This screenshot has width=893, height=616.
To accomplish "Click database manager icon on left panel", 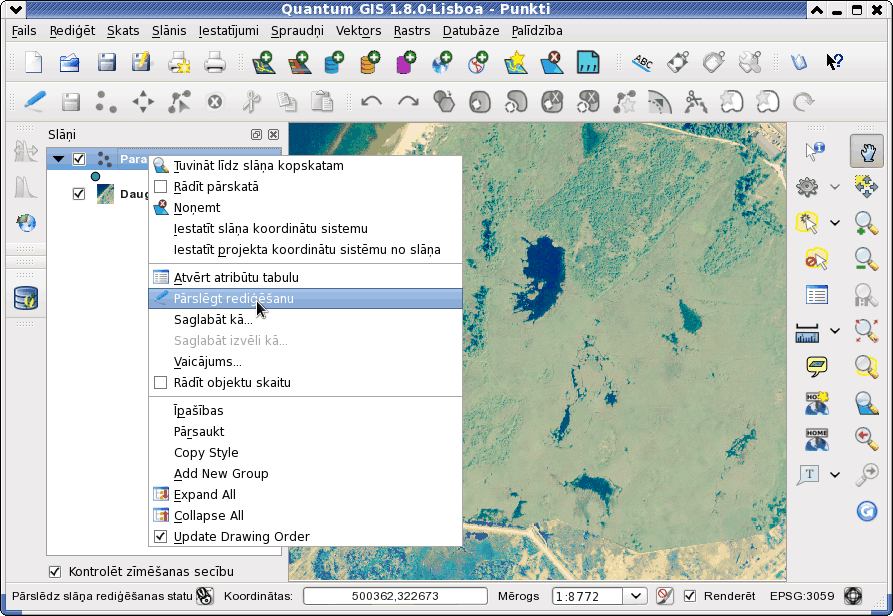I will pos(26,298).
